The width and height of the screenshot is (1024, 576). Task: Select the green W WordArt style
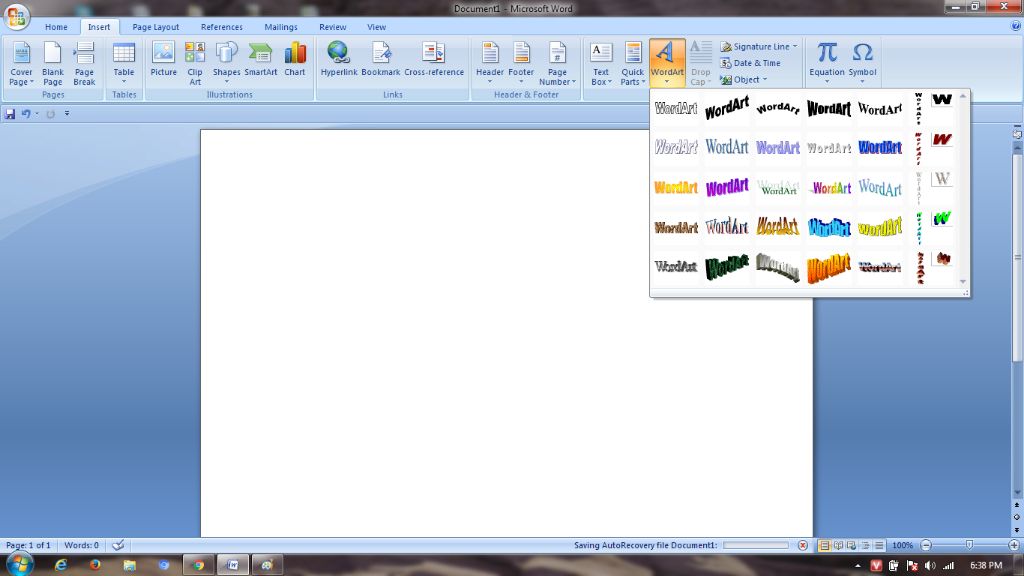point(942,218)
